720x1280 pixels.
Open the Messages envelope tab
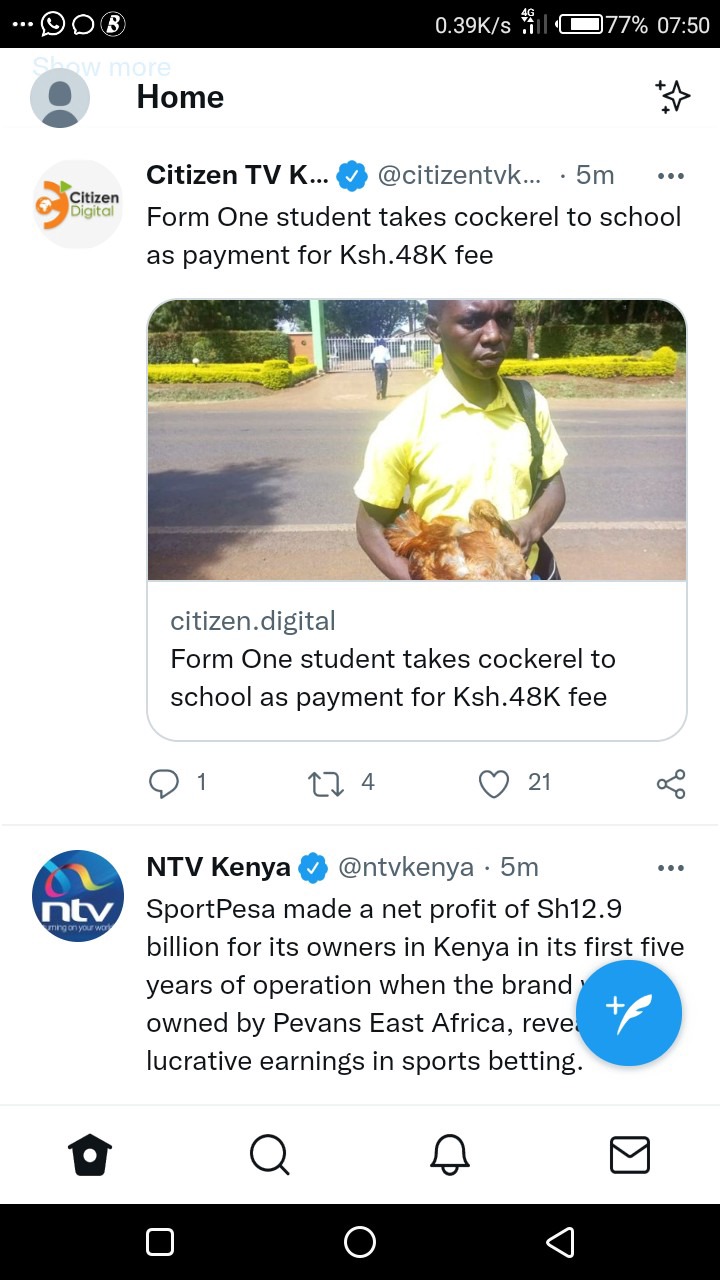pos(630,1156)
